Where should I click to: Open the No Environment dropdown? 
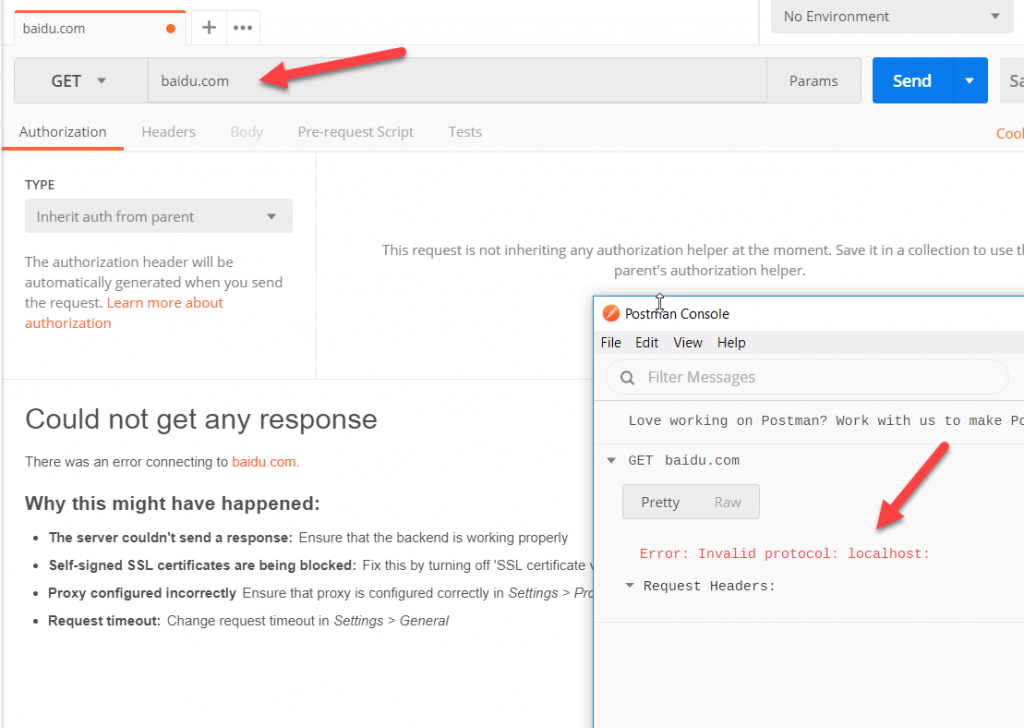(x=893, y=16)
